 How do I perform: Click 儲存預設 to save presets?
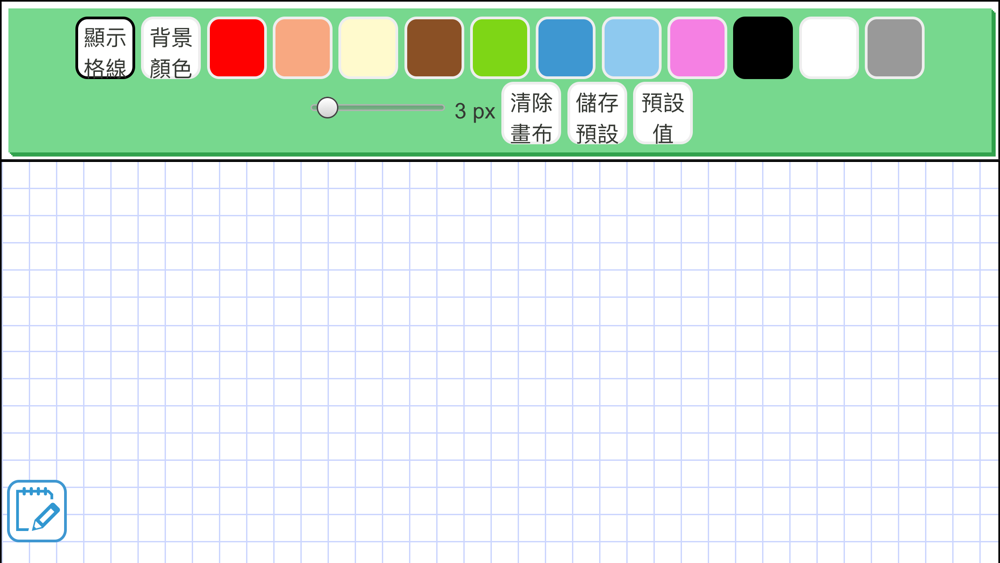pyautogui.click(x=597, y=113)
